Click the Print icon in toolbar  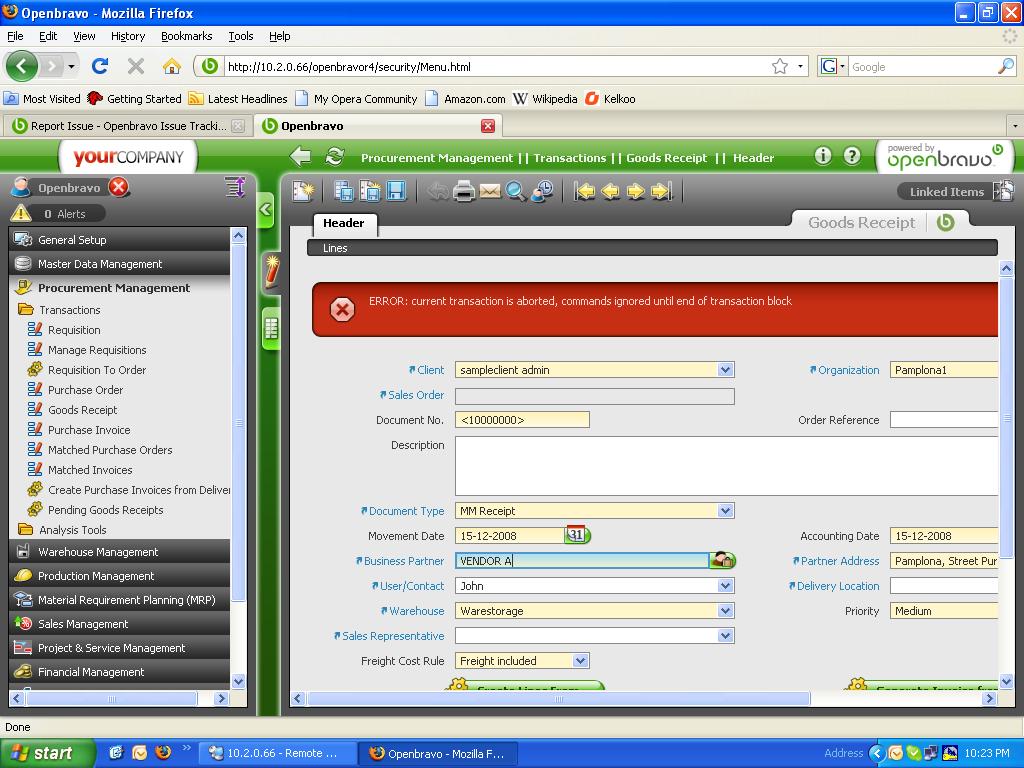tap(464, 191)
